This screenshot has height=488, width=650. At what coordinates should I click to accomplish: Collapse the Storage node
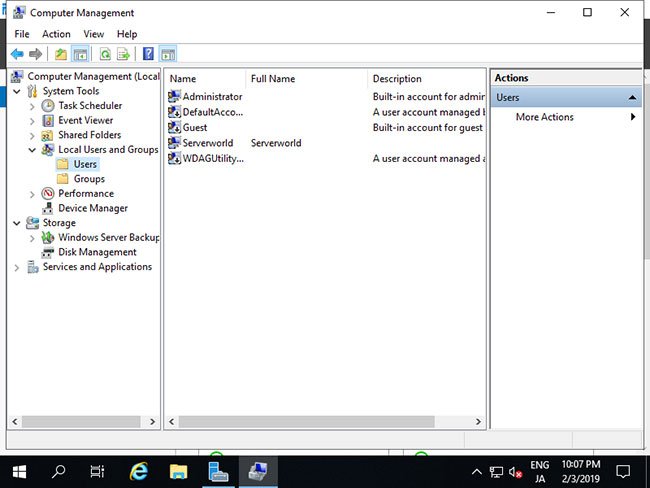click(x=17, y=223)
